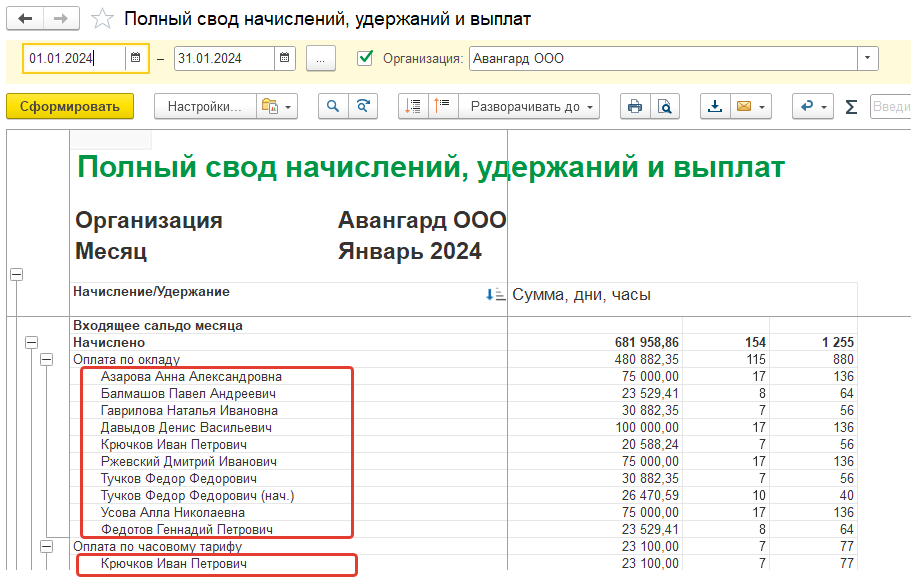The height and width of the screenshot is (577, 911).
Task: Select the Оплата по окладу row label
Action: (x=127, y=360)
